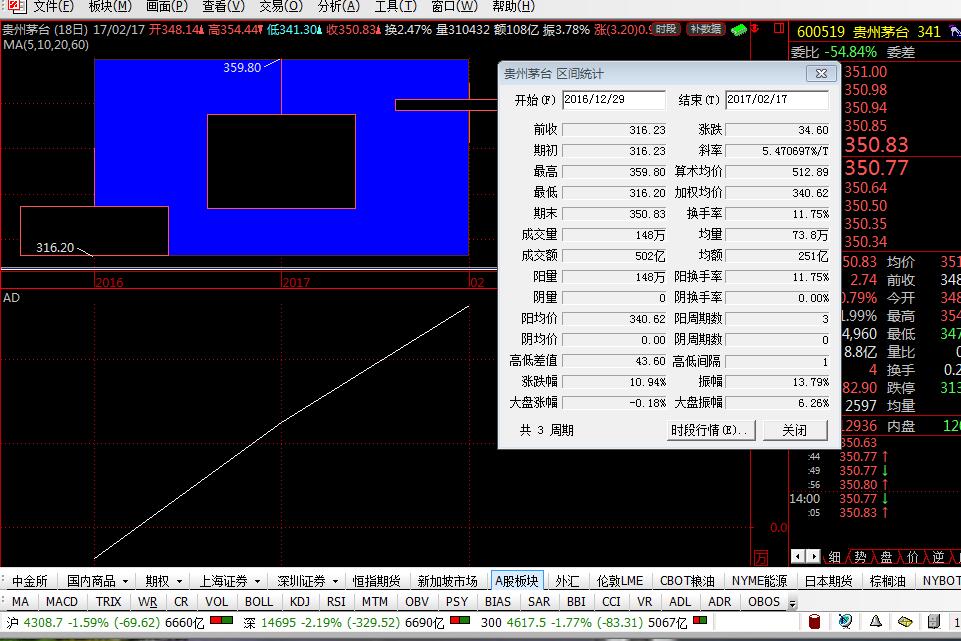This screenshot has width=961, height=641.
Task: Select the 盘 tab in quote panel
Action: click(886, 556)
